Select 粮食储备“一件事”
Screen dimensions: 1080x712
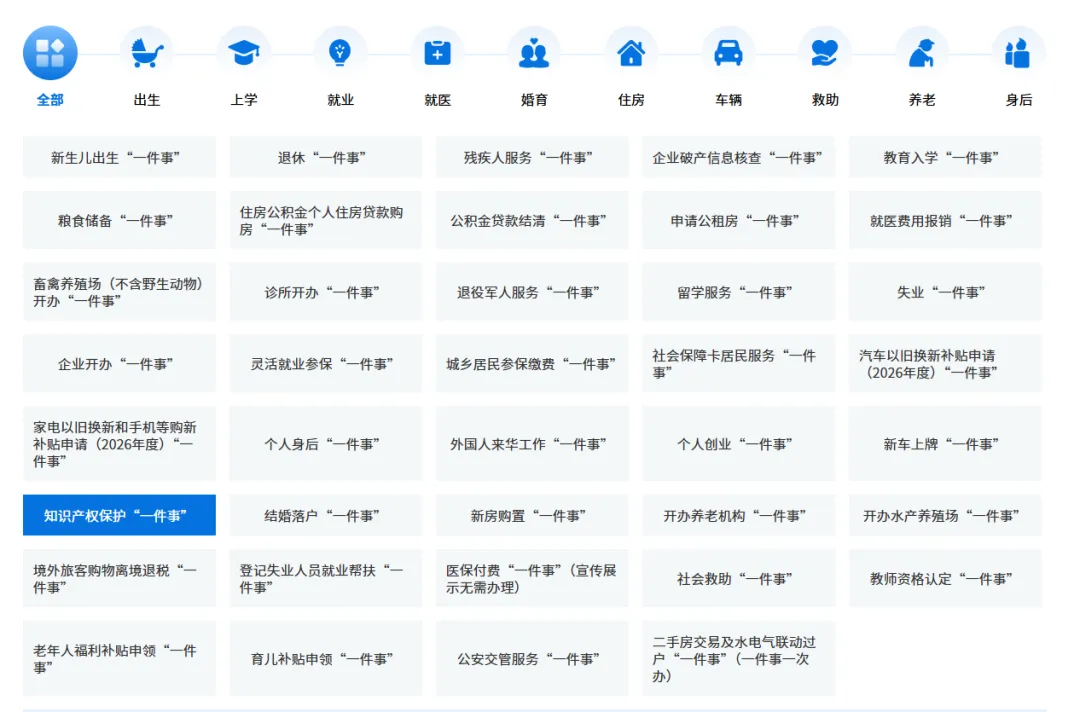pos(119,220)
